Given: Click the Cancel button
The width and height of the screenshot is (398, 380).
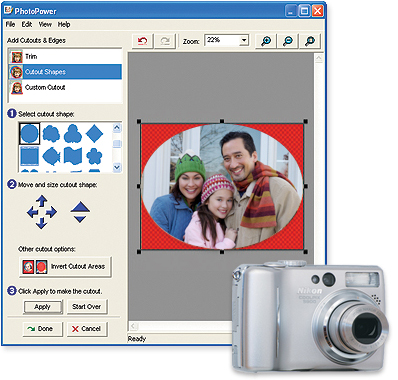Looking at the screenshot, I should tap(87, 329).
